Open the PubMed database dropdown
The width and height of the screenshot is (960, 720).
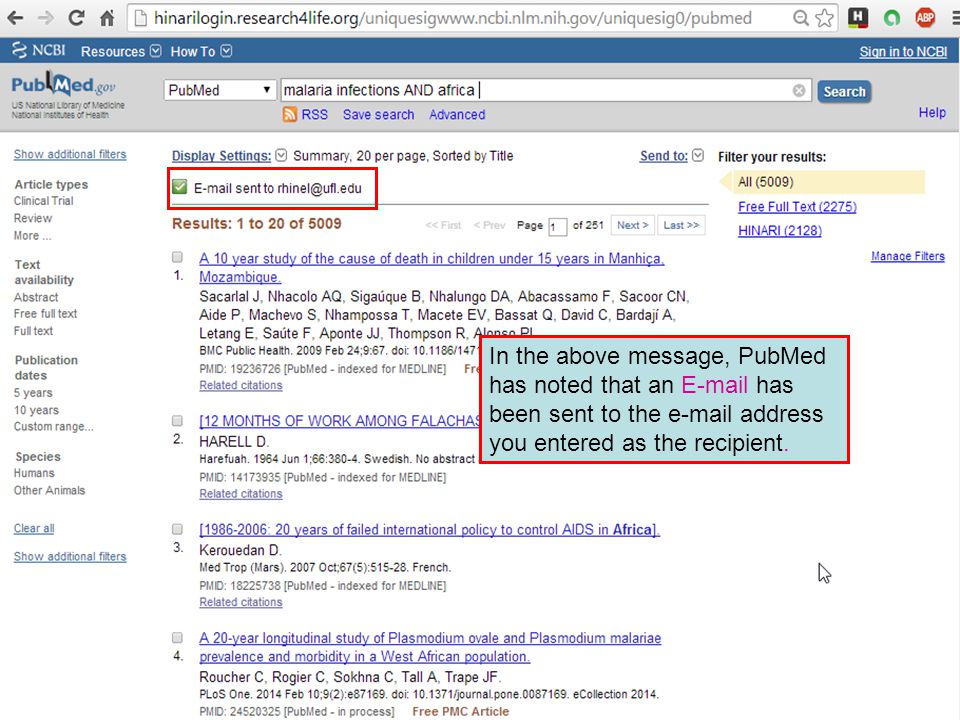click(219, 90)
